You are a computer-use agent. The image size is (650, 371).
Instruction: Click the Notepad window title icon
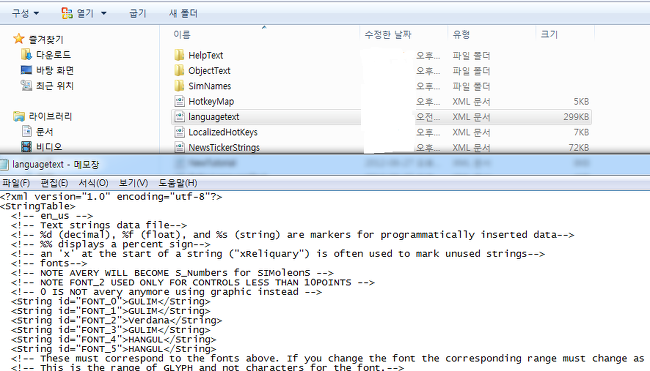[x=5, y=165]
